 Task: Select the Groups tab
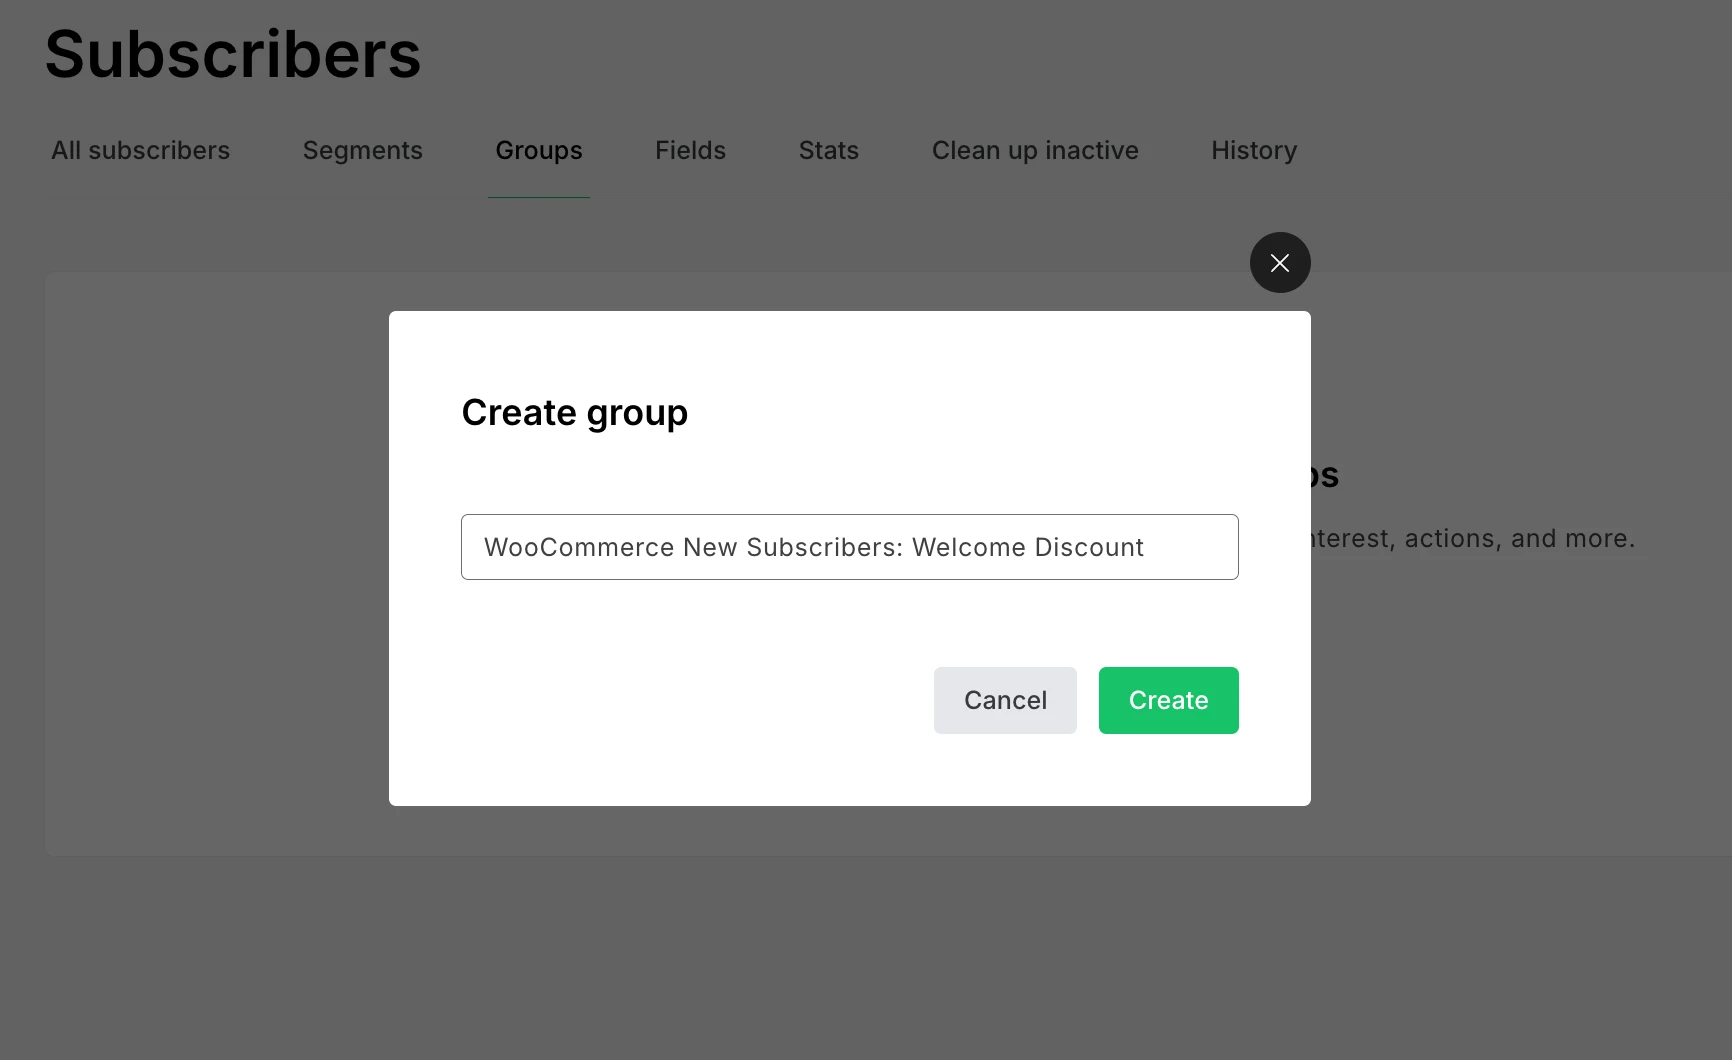pyautogui.click(x=538, y=150)
